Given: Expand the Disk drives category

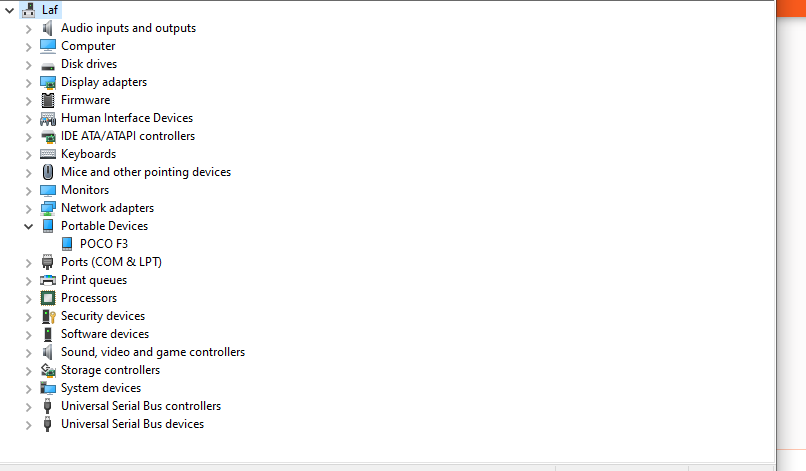Looking at the screenshot, I should point(28,64).
